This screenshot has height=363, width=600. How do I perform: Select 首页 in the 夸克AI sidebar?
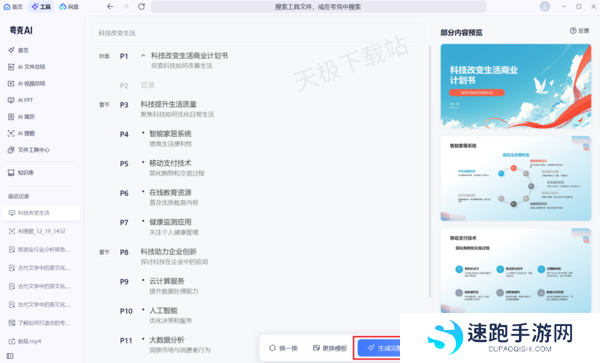(x=18, y=50)
